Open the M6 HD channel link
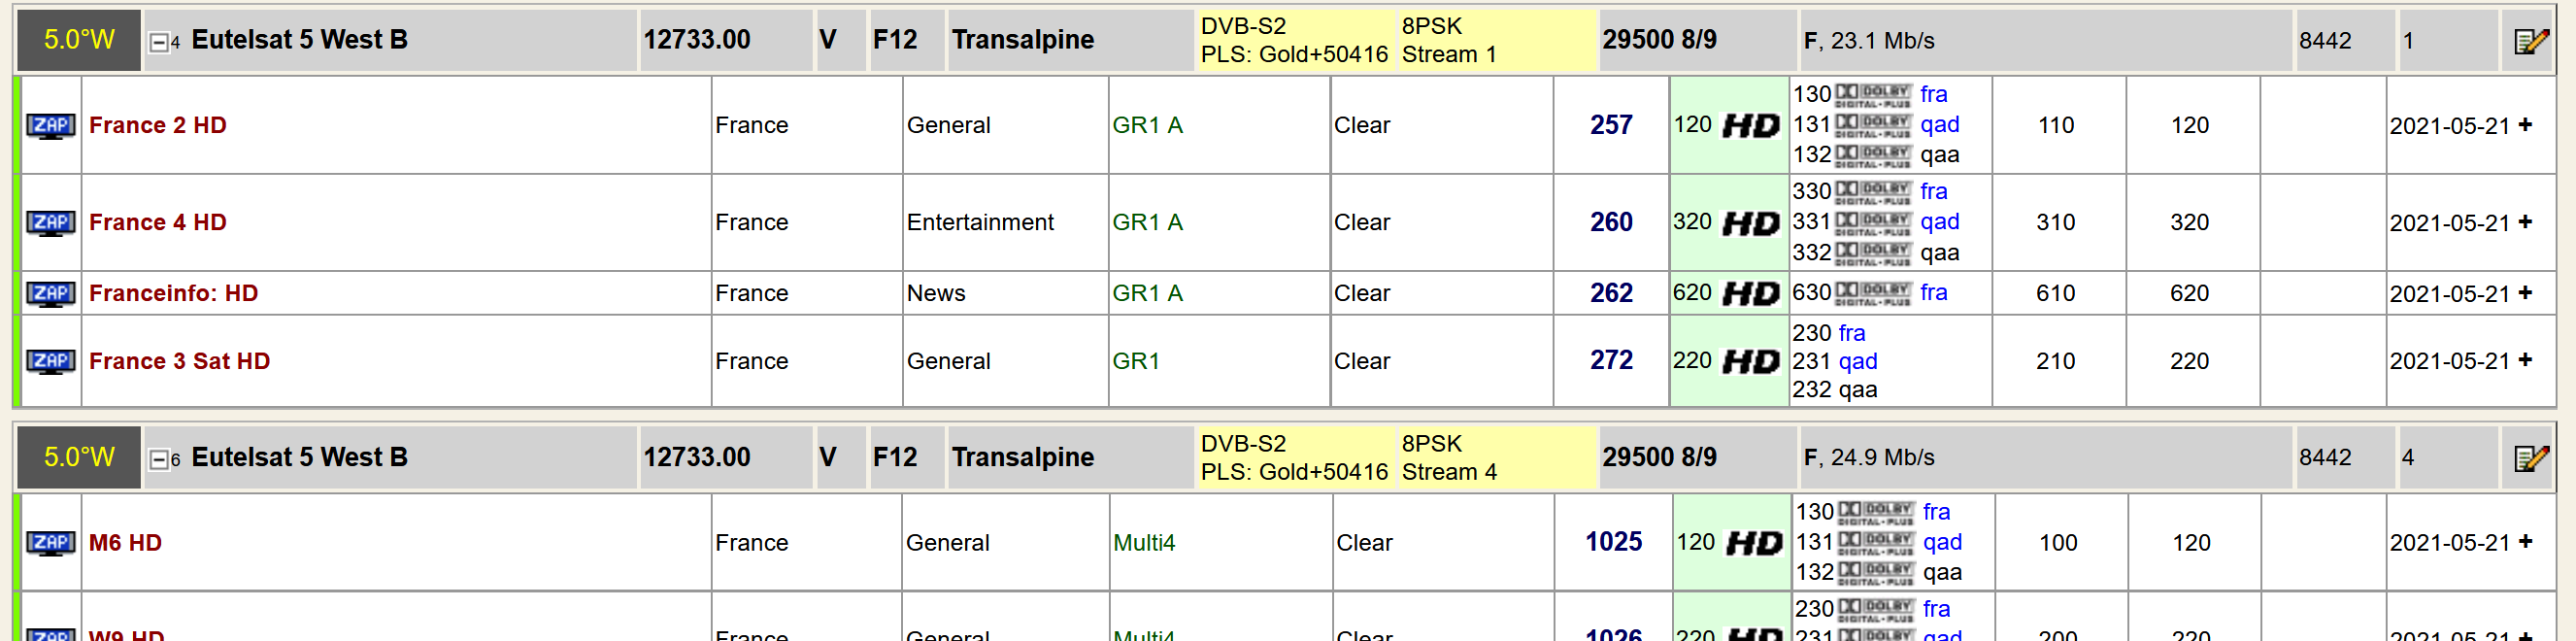 (x=125, y=544)
